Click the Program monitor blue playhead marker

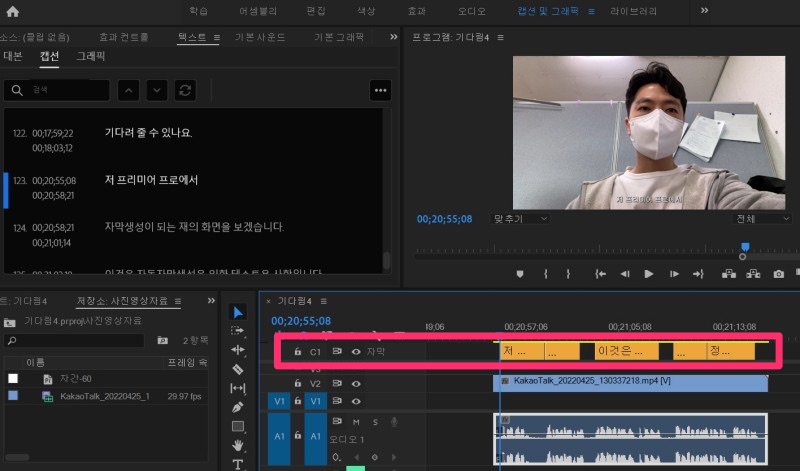745,247
